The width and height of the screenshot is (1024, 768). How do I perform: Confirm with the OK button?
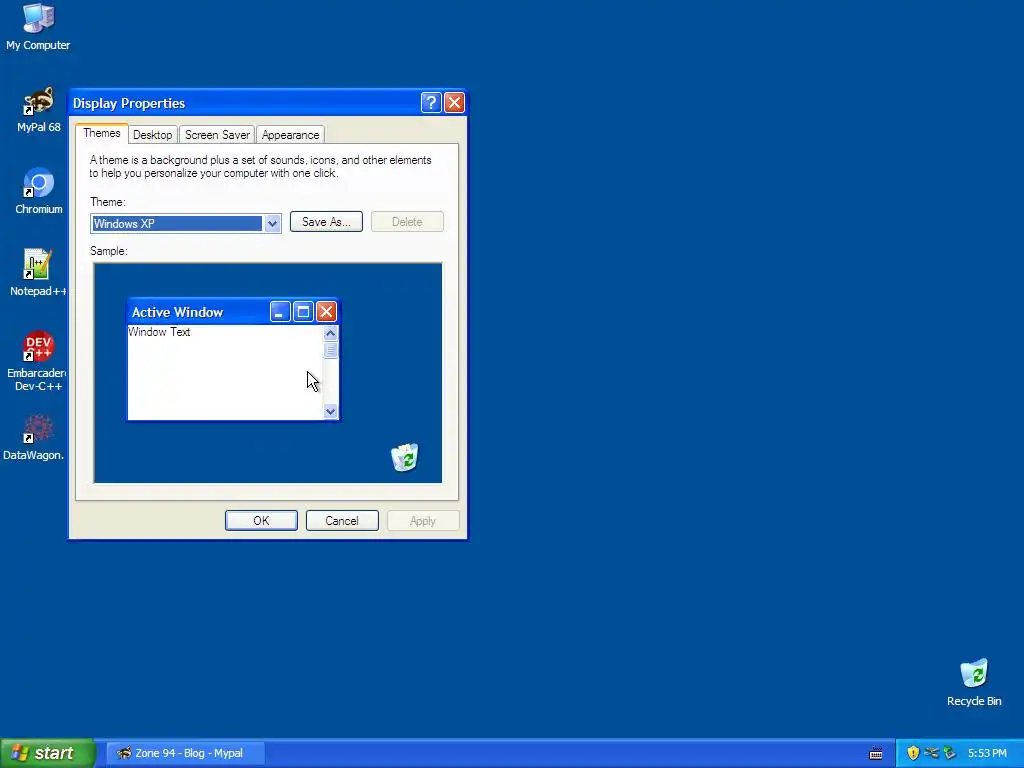[x=261, y=520]
